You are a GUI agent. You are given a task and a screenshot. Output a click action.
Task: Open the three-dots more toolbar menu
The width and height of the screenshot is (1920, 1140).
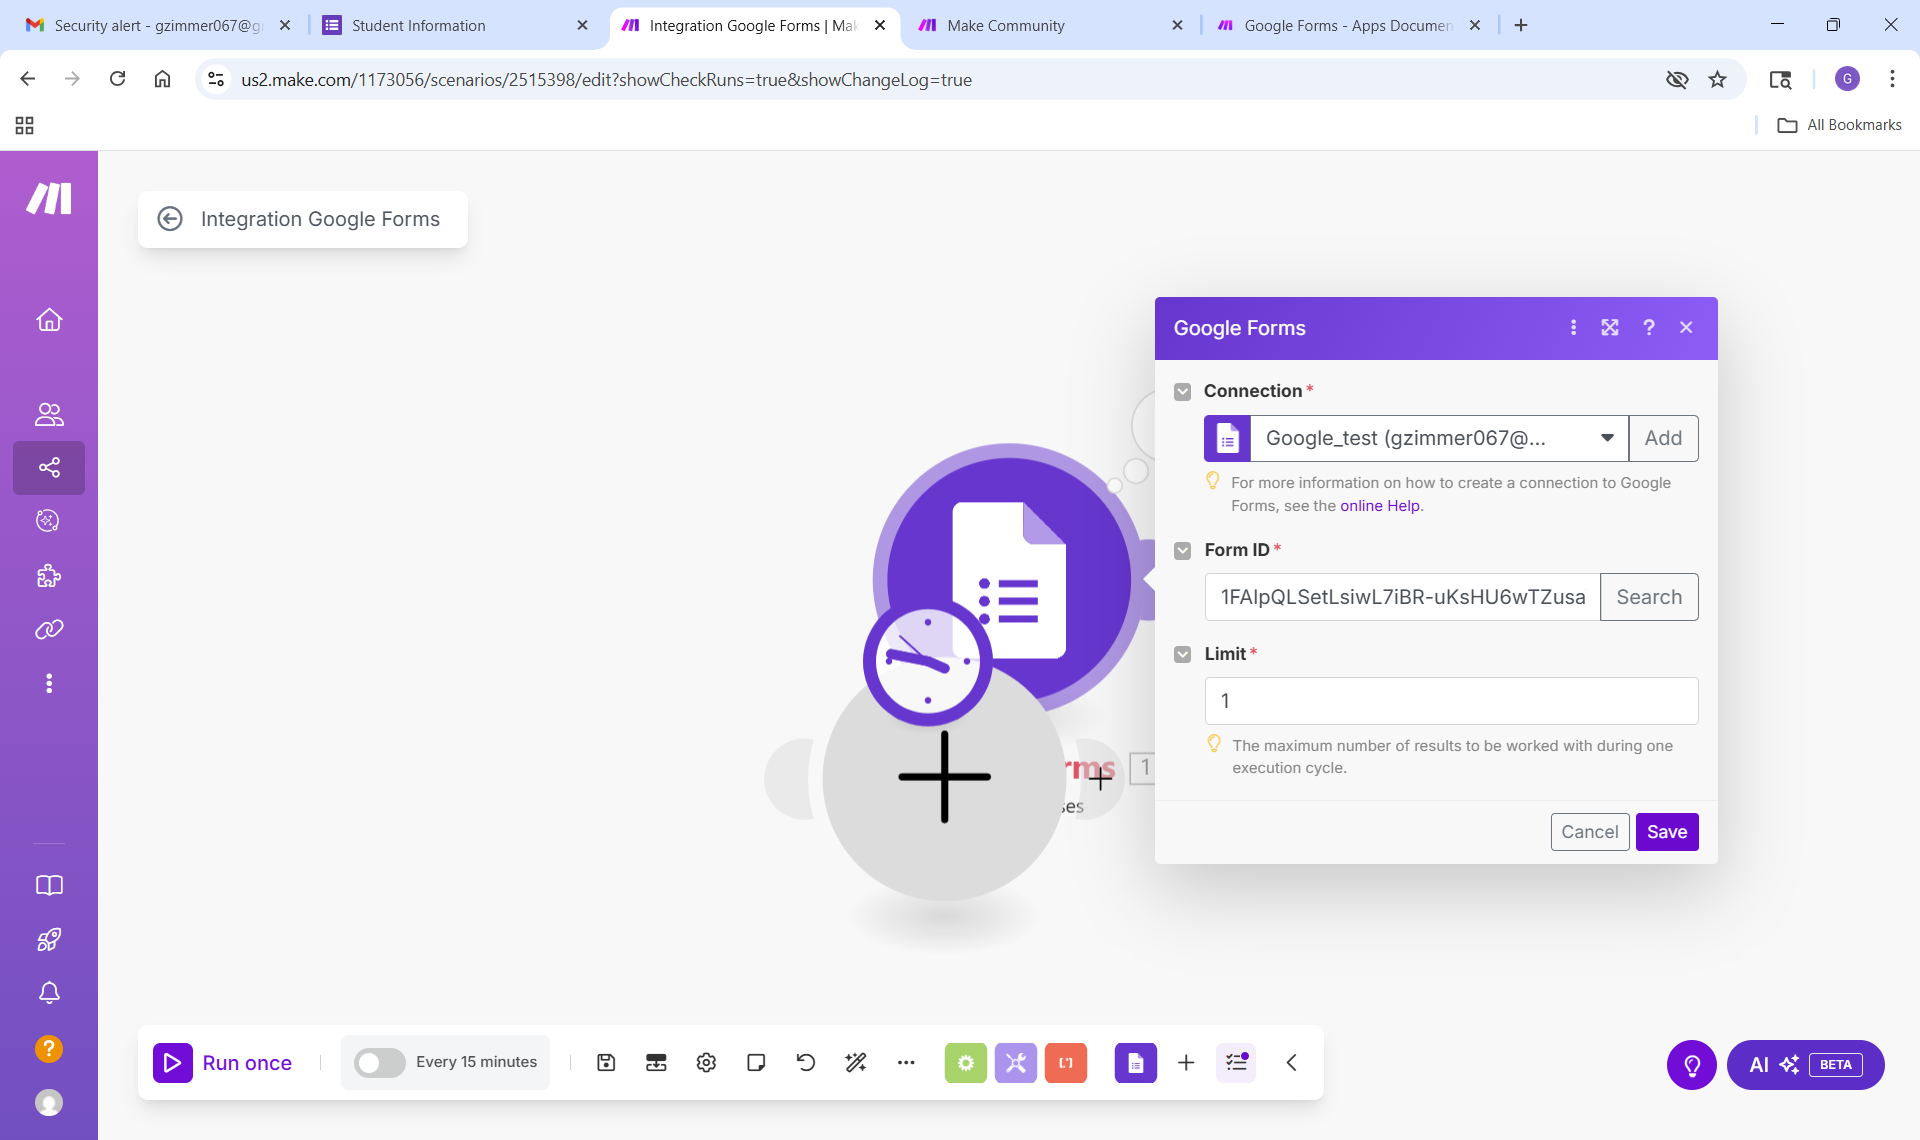point(906,1062)
